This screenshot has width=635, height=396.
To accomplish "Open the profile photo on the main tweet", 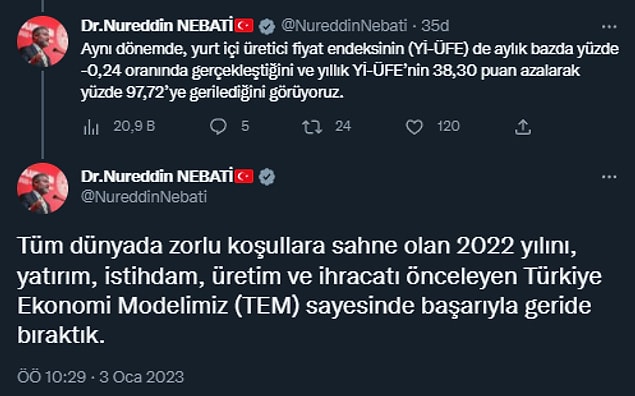I will pos(43,188).
